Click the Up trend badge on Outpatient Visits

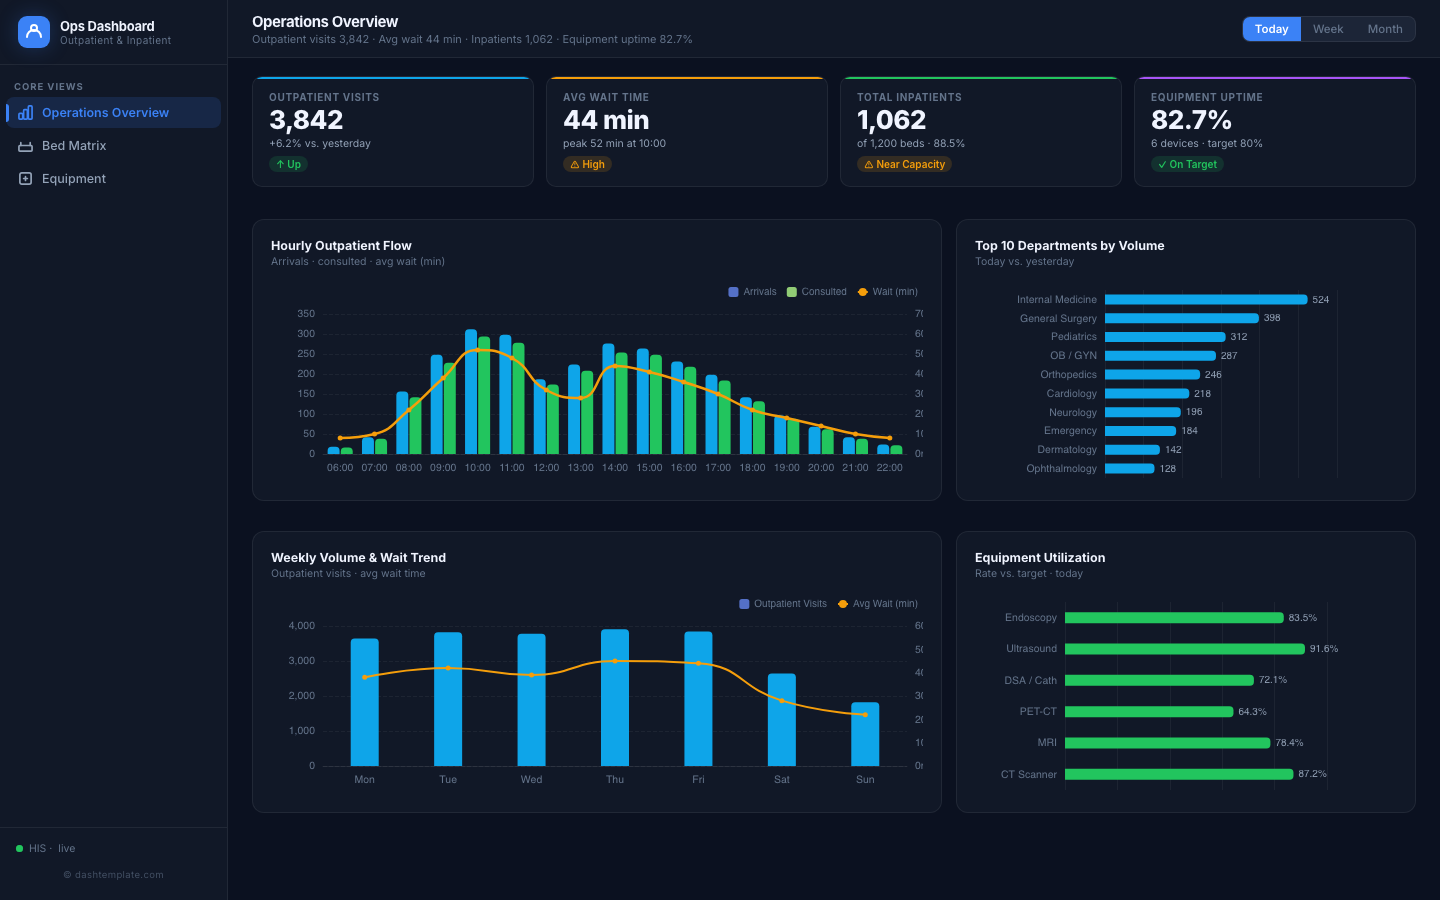click(x=289, y=164)
